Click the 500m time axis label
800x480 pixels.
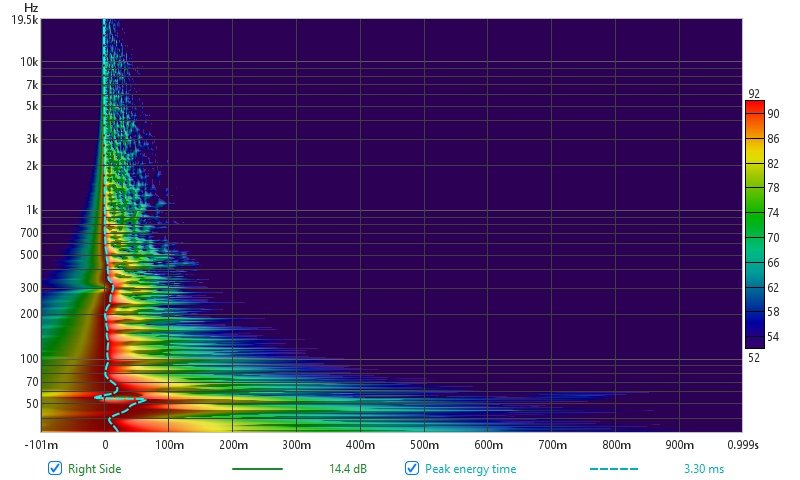(x=424, y=445)
